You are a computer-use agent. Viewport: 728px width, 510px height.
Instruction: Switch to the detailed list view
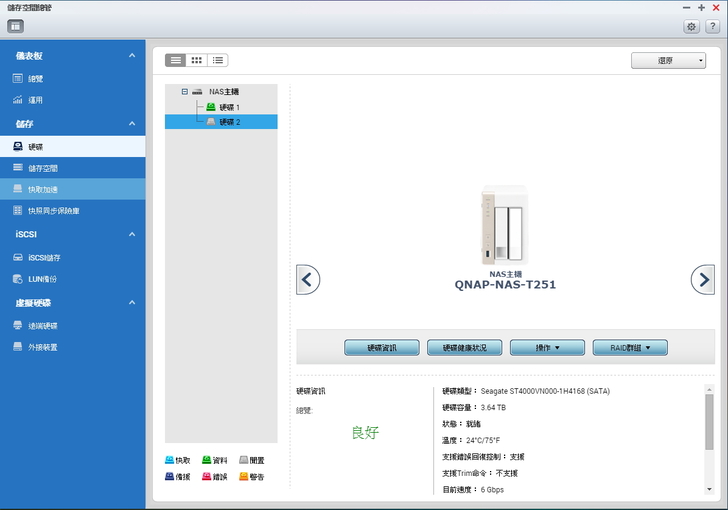[x=218, y=60]
